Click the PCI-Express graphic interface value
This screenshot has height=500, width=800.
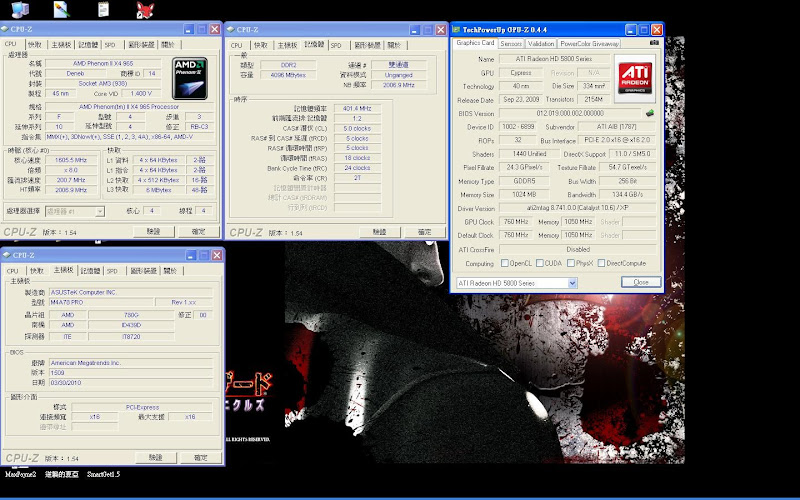point(142,407)
